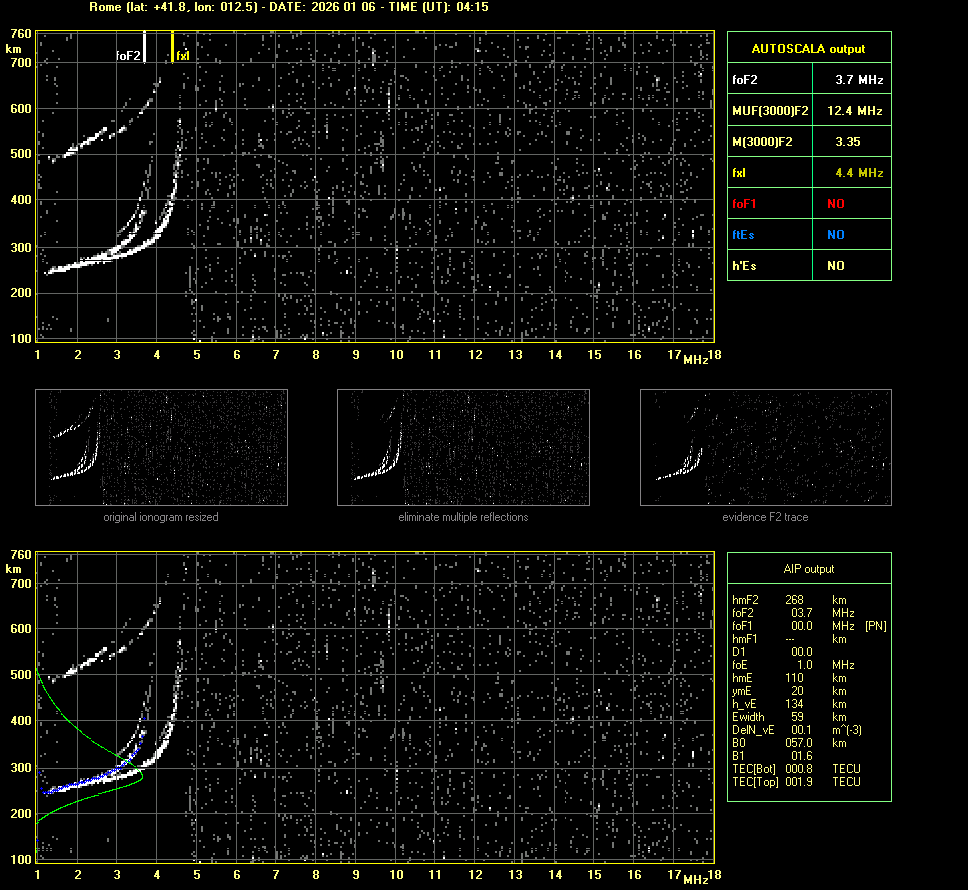
Task: Open the original ionogram resized thumbnail
Action: tap(161, 447)
